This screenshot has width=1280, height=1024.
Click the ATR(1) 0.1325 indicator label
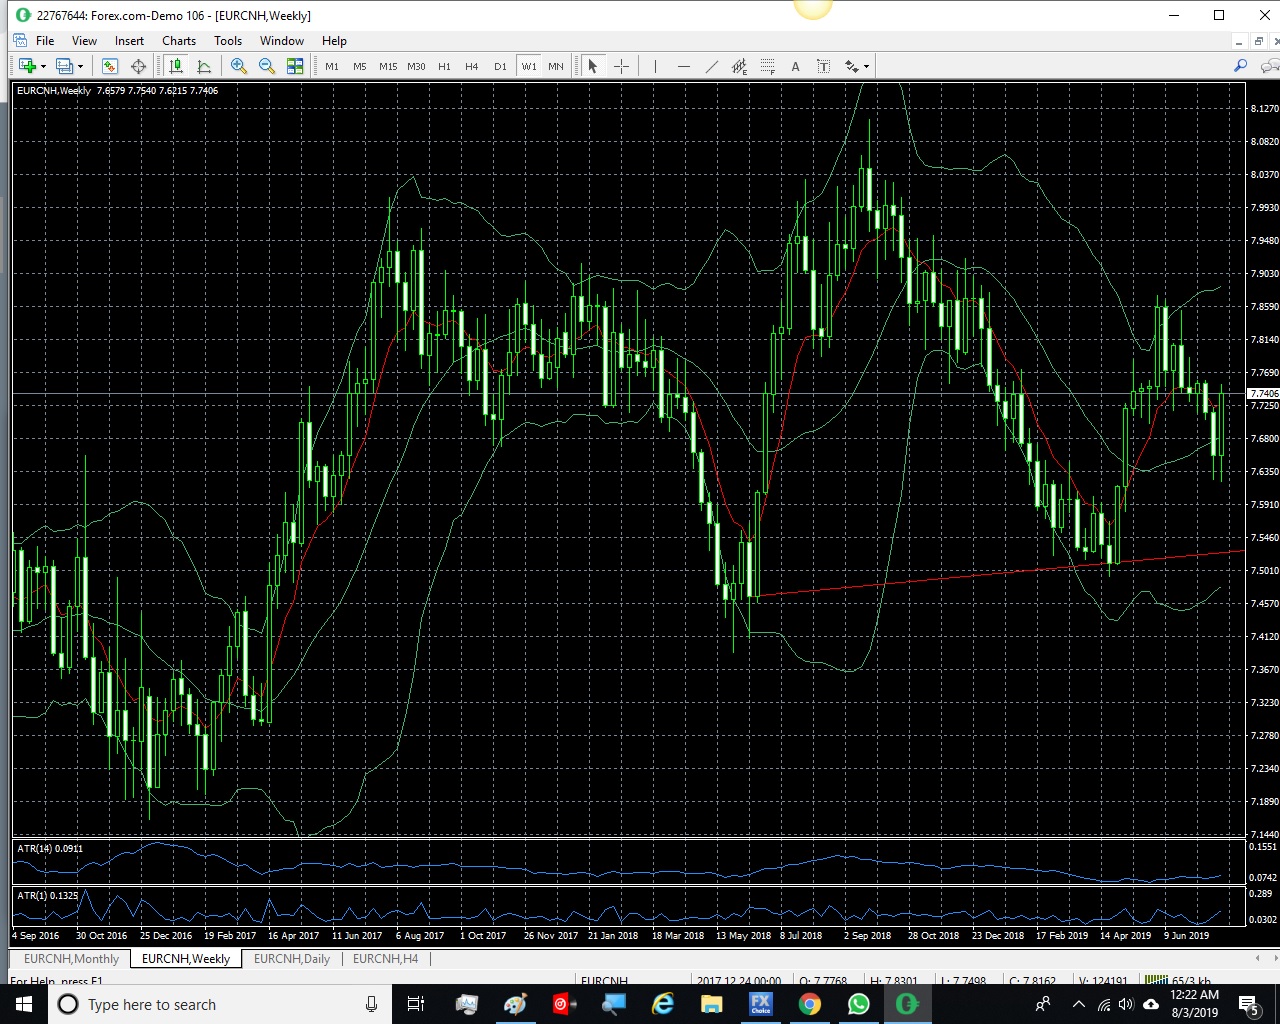(47, 896)
